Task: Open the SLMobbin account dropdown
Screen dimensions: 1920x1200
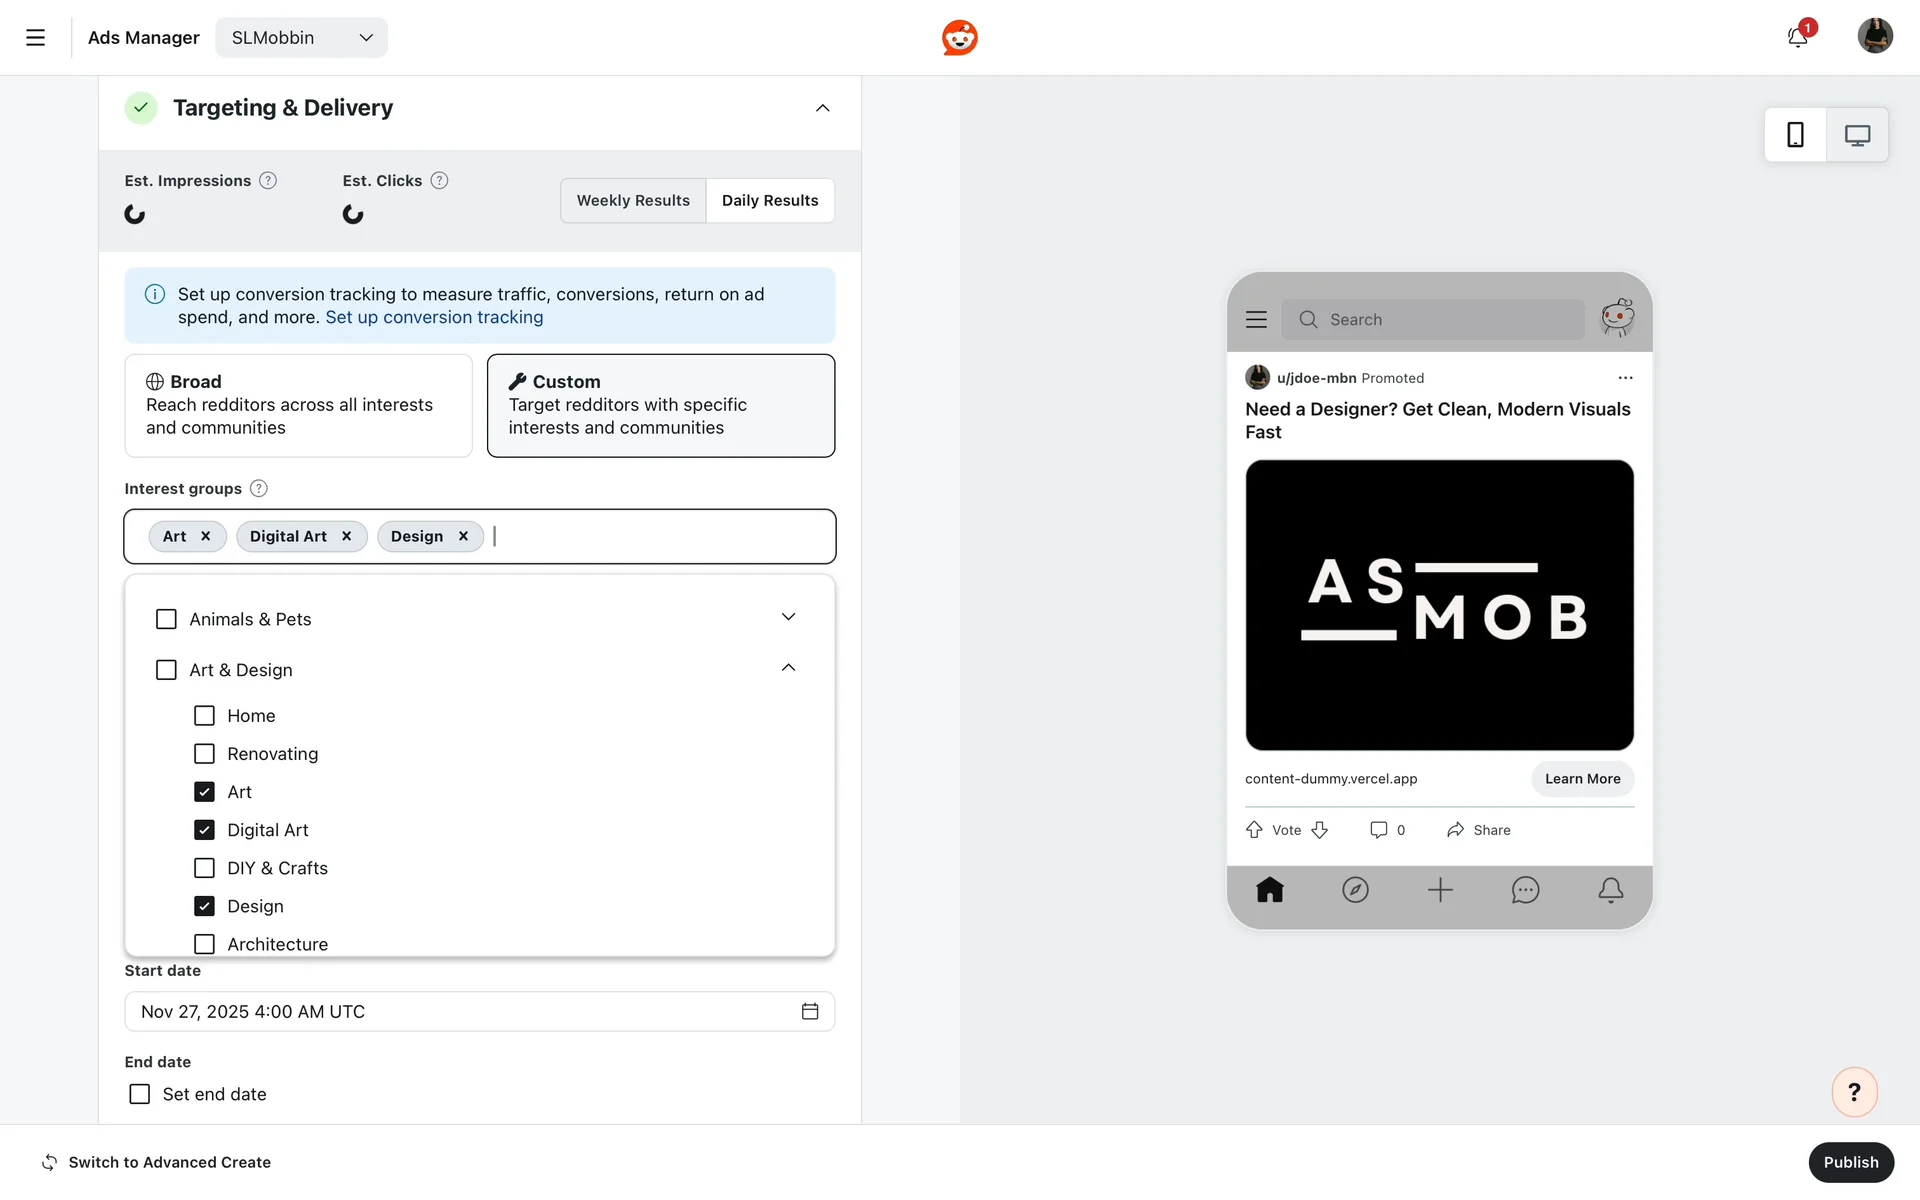Action: point(301,38)
